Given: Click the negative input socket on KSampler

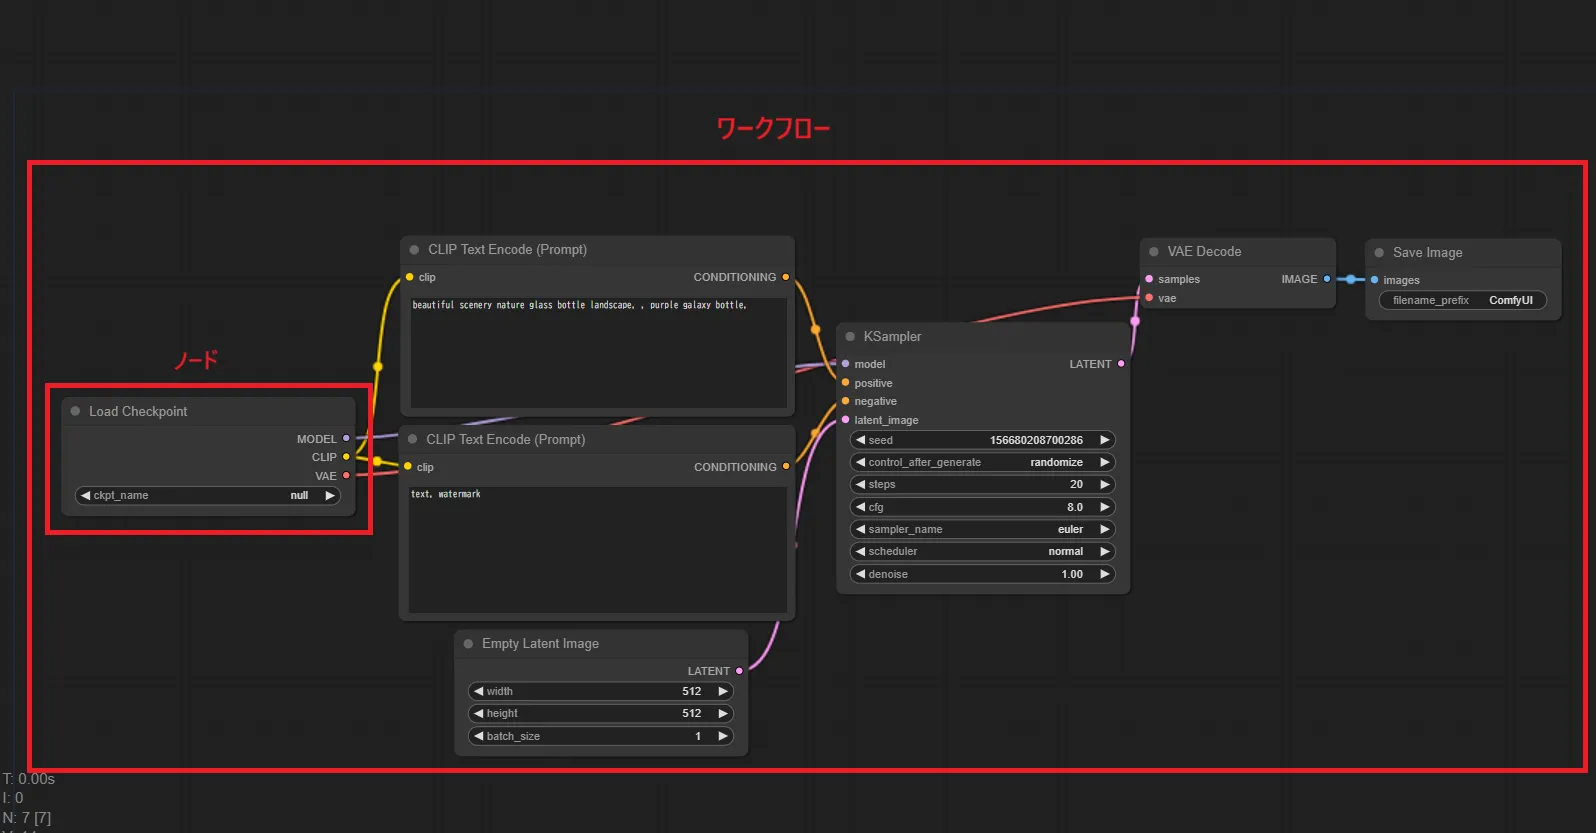Looking at the screenshot, I should point(845,401).
